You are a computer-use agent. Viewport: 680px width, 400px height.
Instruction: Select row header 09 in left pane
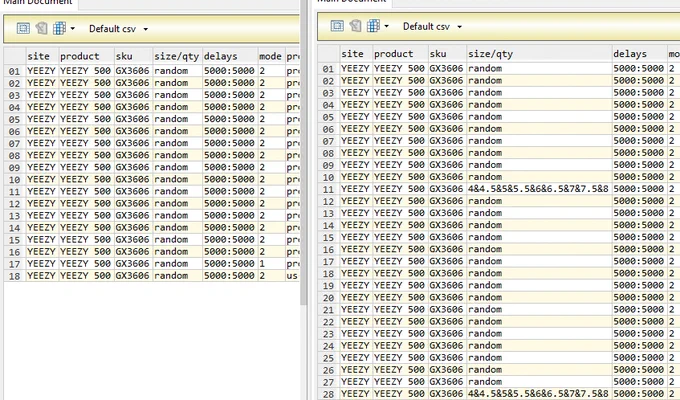click(15, 167)
